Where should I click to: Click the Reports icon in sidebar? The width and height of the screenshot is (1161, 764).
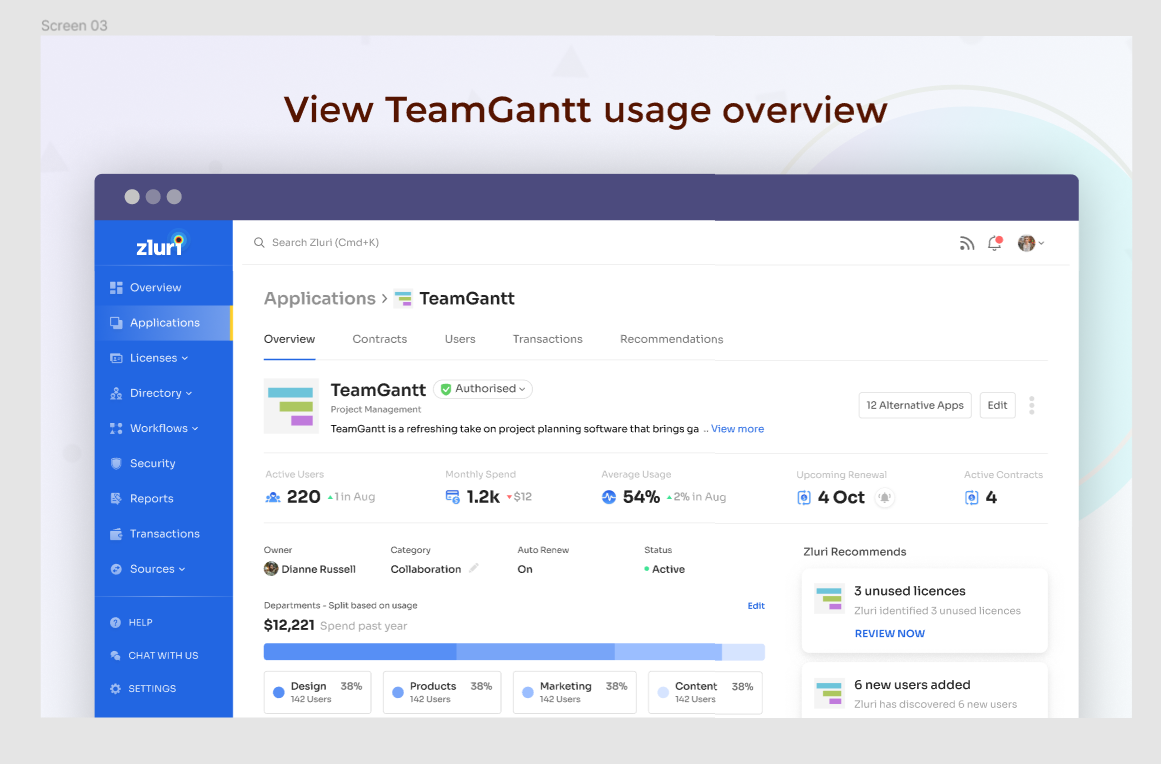116,498
